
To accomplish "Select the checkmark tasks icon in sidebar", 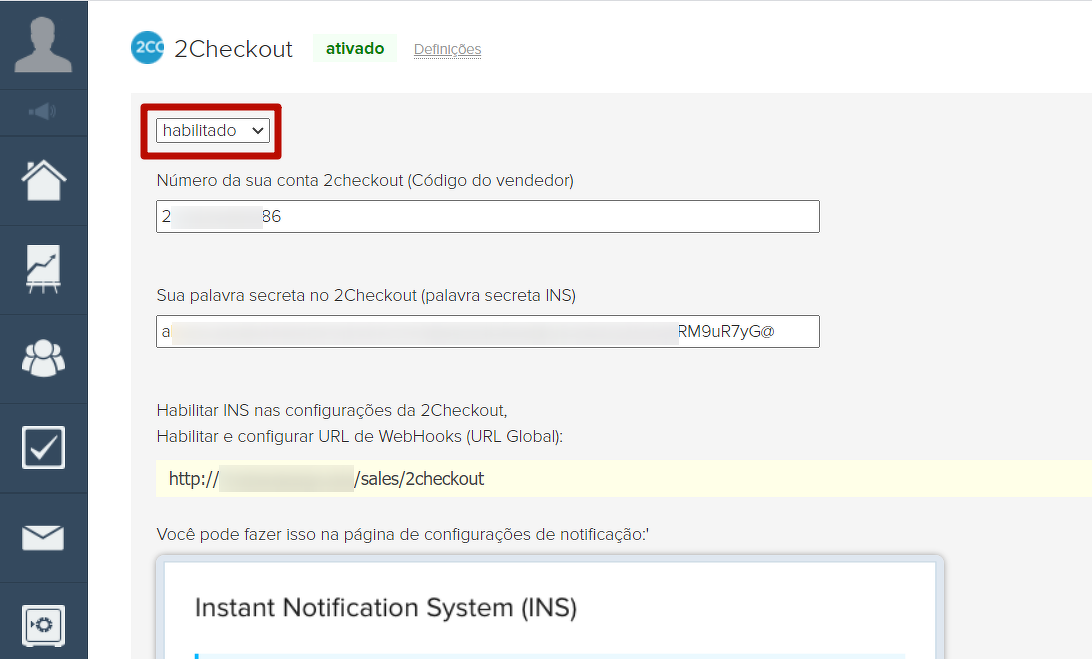I will [43, 448].
